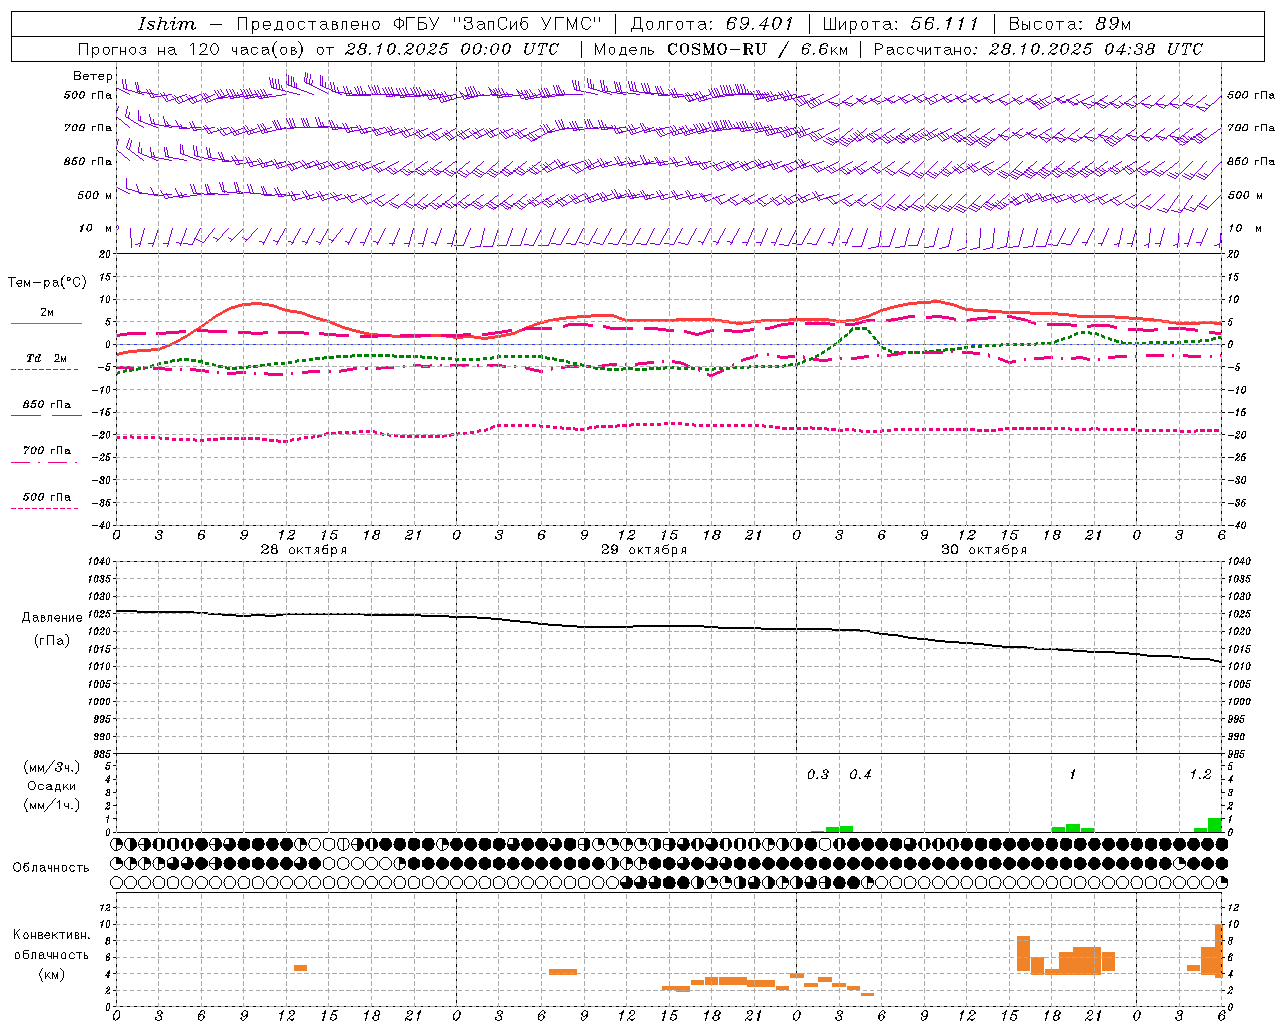This screenshot has width=1280, height=1024.
Task: Click the "Тем-ра(°C)" temperature label
Action: 47,283
